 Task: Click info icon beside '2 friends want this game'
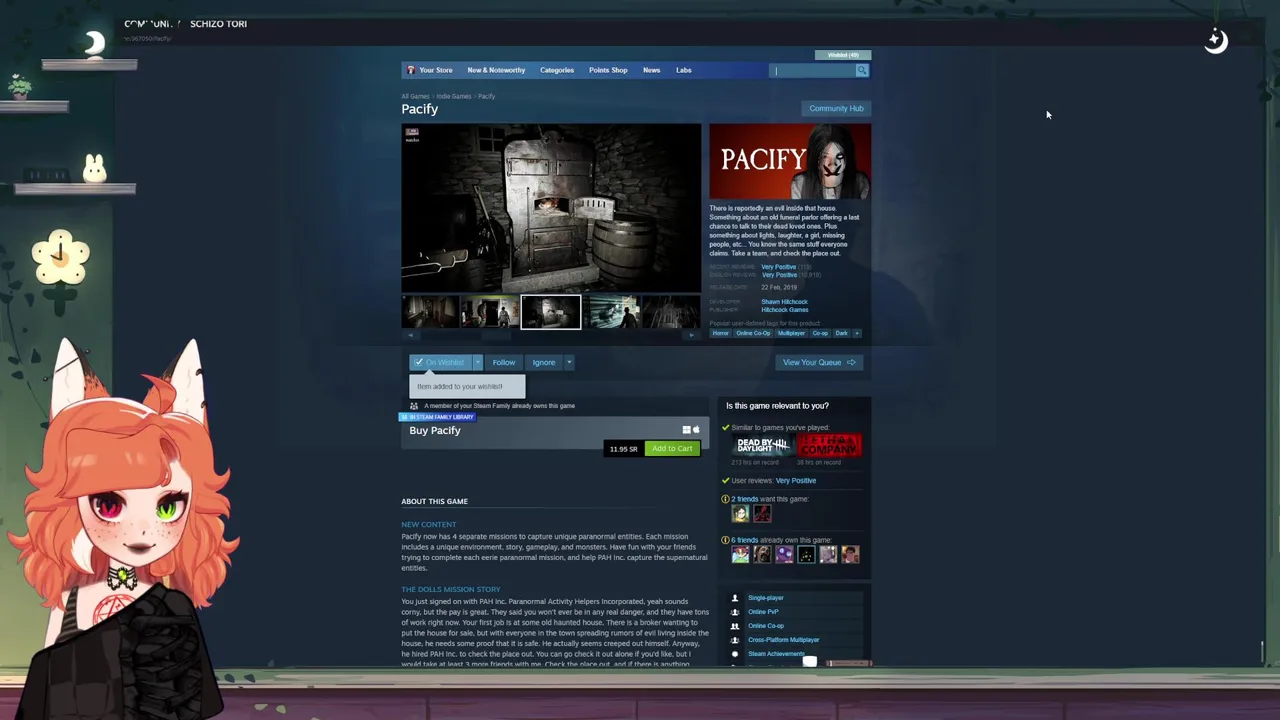(x=726, y=499)
